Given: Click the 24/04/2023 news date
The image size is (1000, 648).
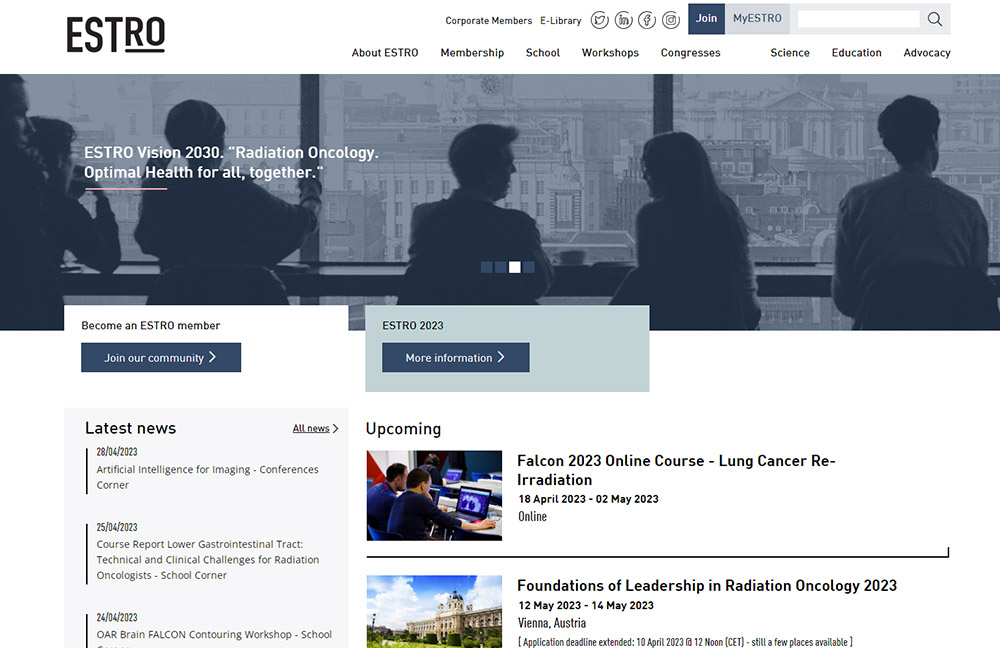Looking at the screenshot, I should click(117, 617).
